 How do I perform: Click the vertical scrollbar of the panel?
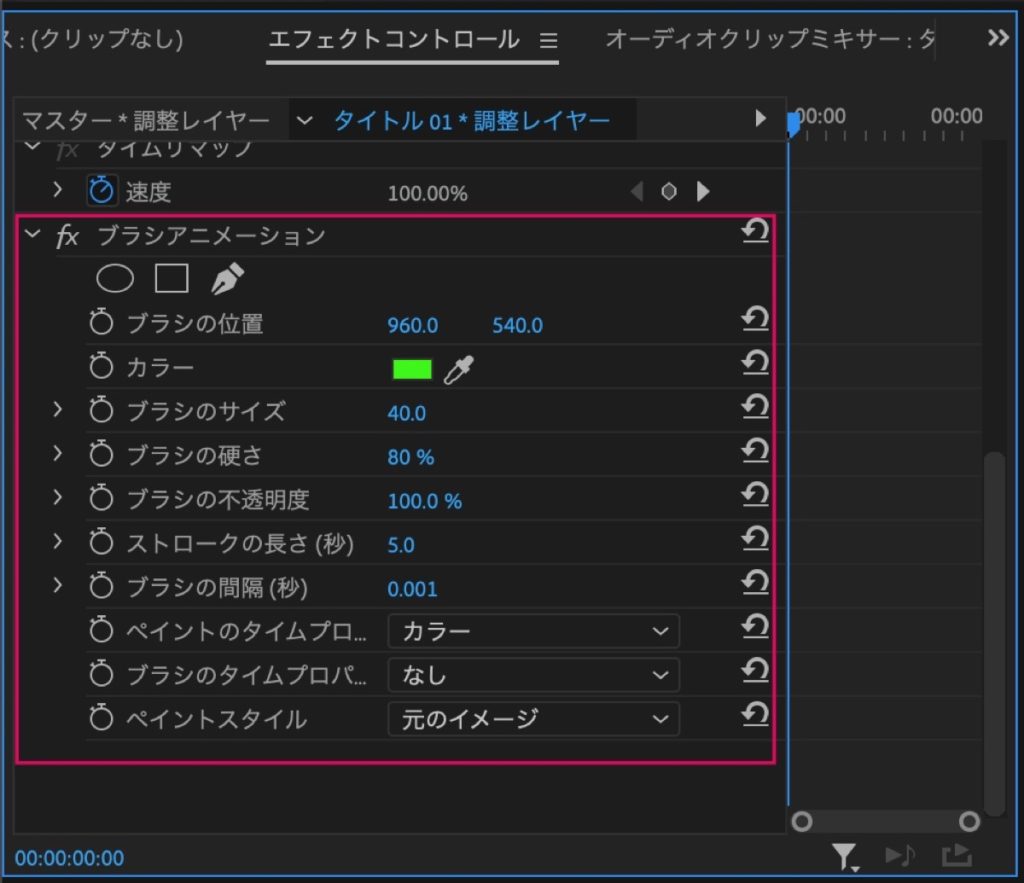994,634
